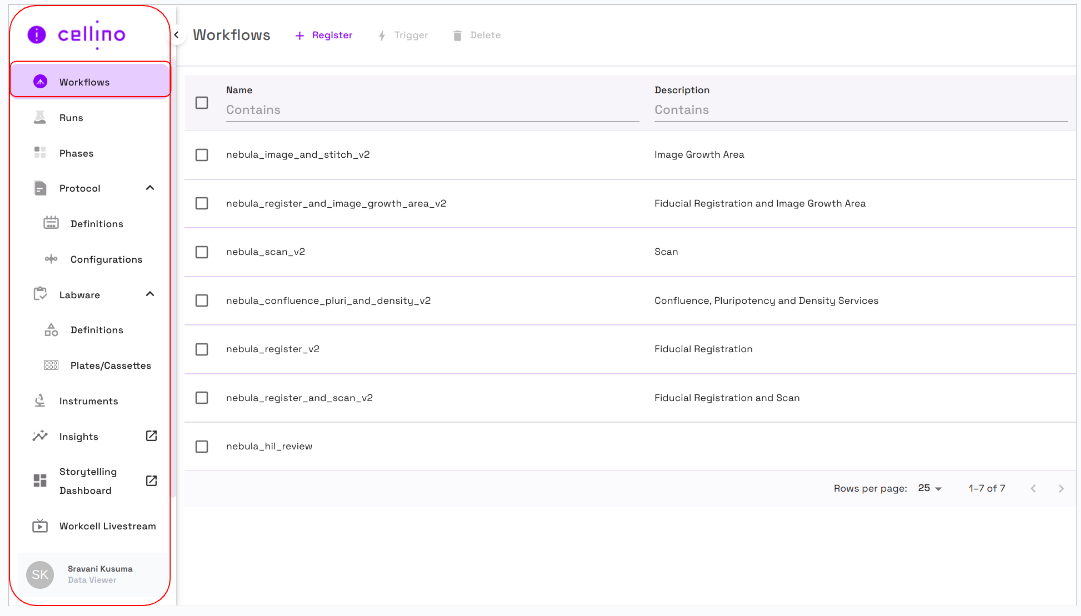This screenshot has width=1081, height=616.
Task: Click the Instruments microscope icon
Action: 40,401
